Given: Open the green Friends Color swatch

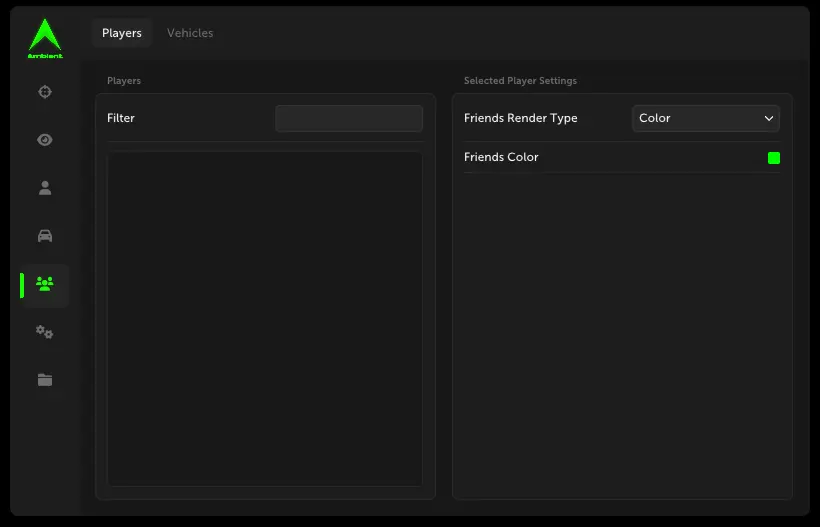Looking at the screenshot, I should click(773, 158).
